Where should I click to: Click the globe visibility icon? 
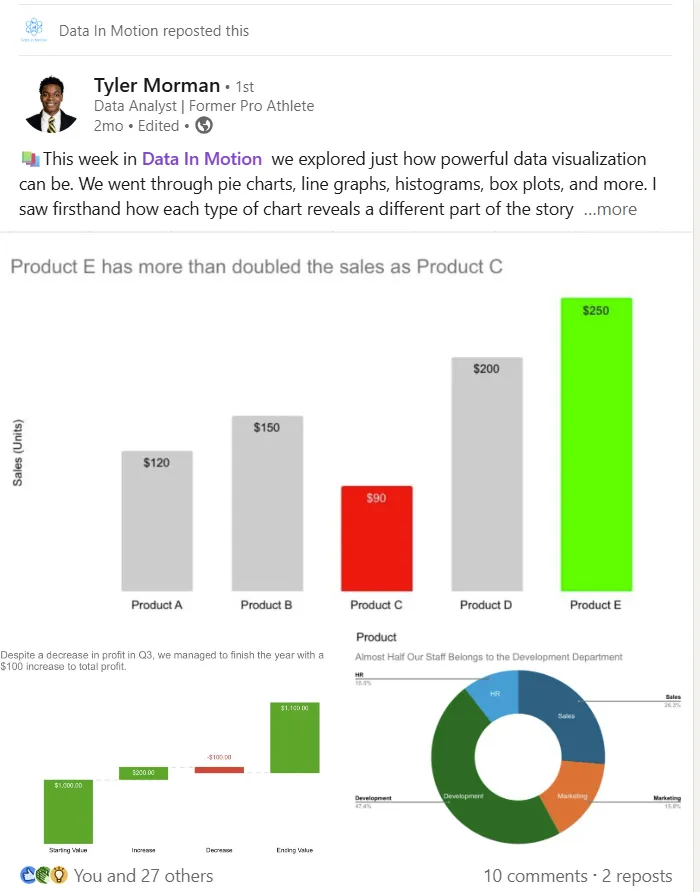pyautogui.click(x=204, y=125)
